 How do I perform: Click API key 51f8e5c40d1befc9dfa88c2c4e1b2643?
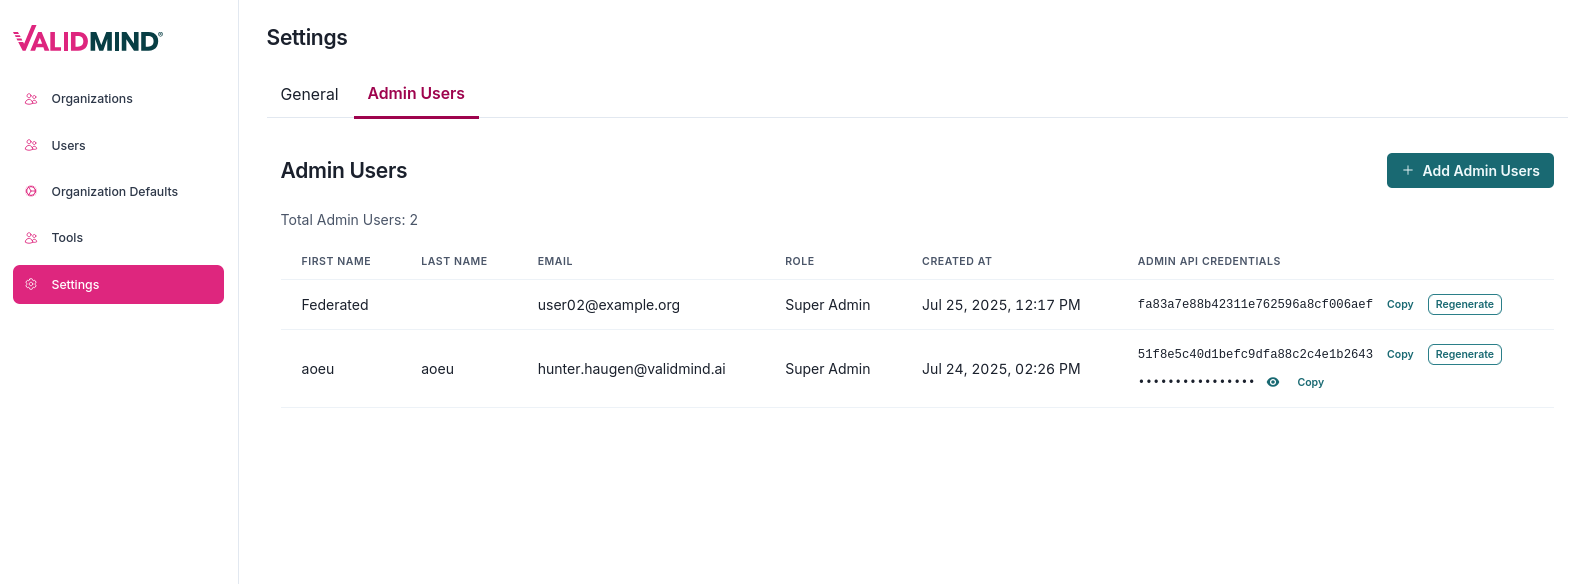pyautogui.click(x=1255, y=355)
